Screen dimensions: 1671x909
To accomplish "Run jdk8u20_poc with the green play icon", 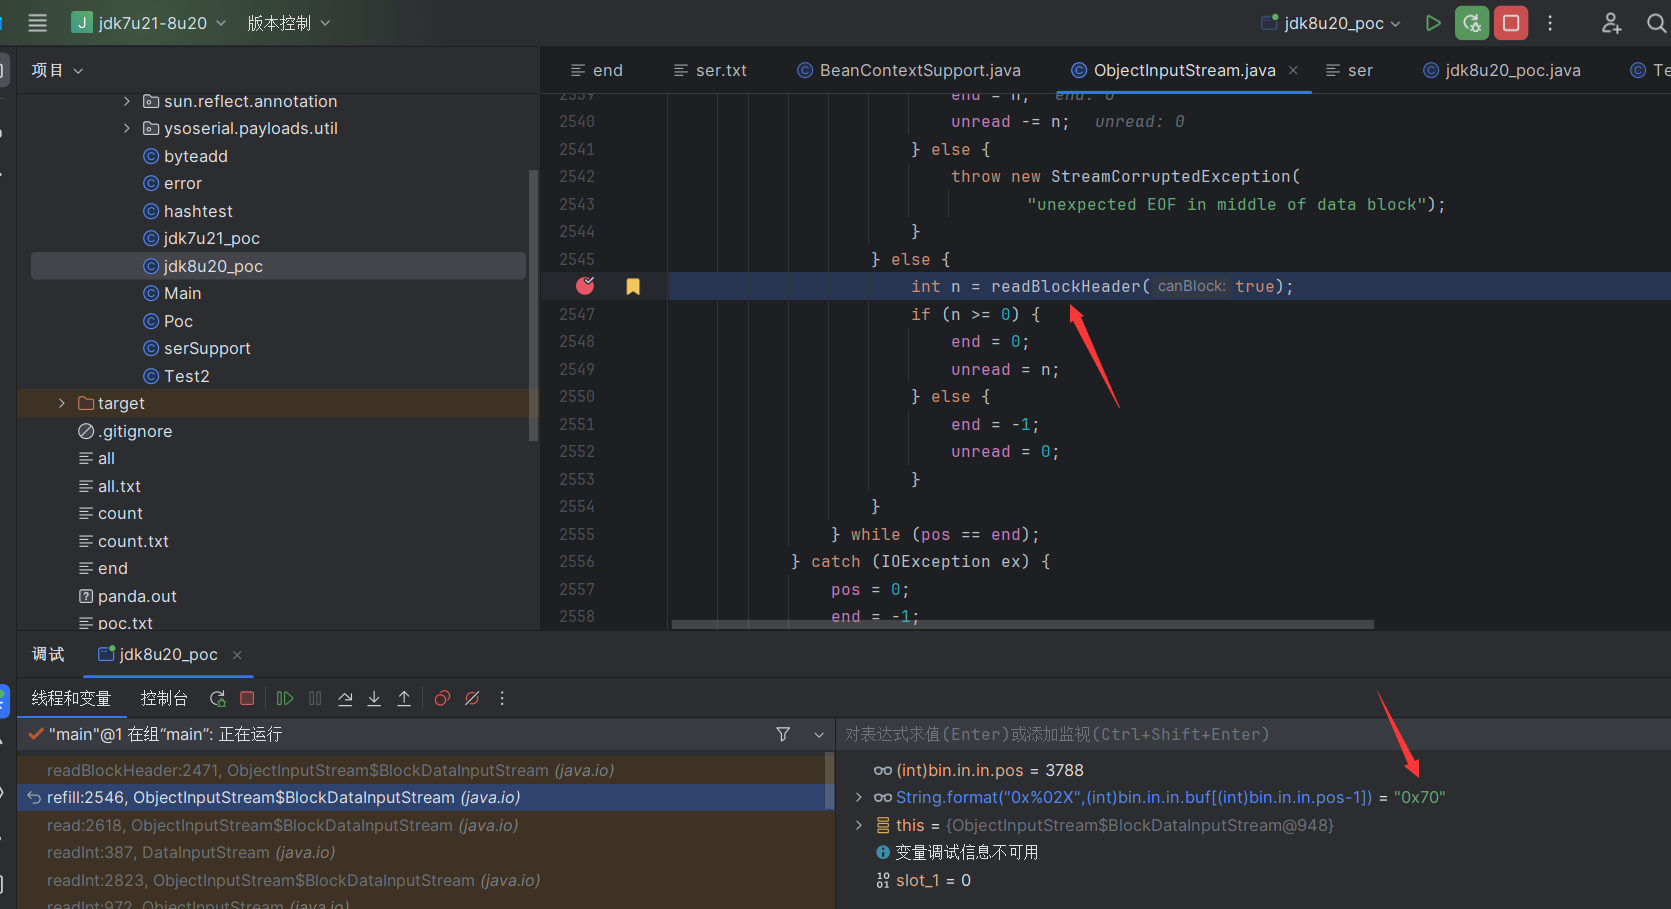I will [x=1433, y=23].
